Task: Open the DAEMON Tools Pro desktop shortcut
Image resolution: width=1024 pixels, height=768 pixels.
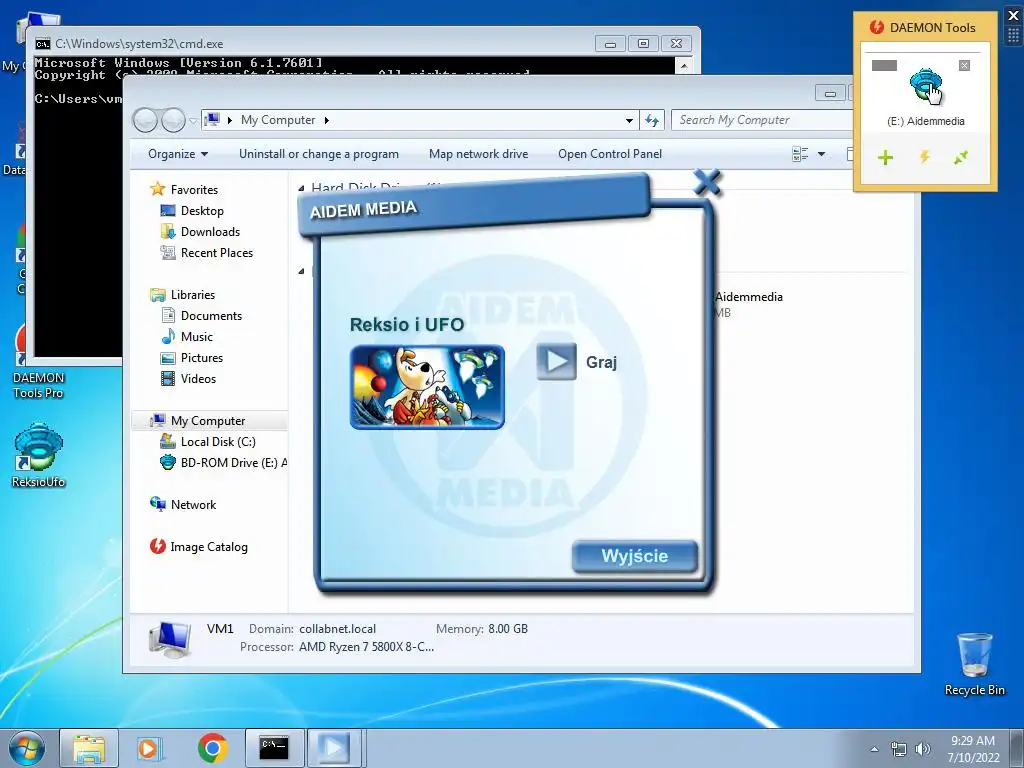Action: [39, 385]
